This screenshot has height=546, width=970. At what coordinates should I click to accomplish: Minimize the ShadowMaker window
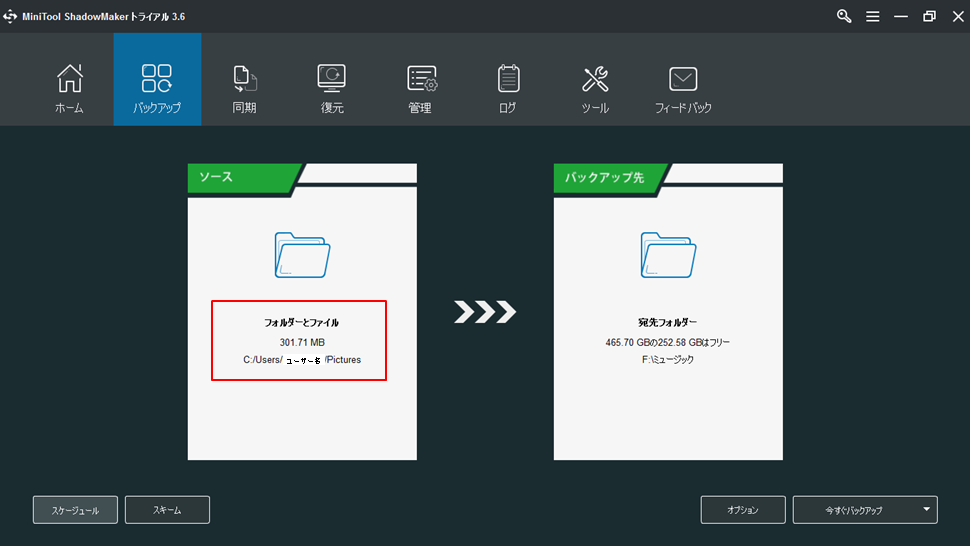tap(901, 17)
